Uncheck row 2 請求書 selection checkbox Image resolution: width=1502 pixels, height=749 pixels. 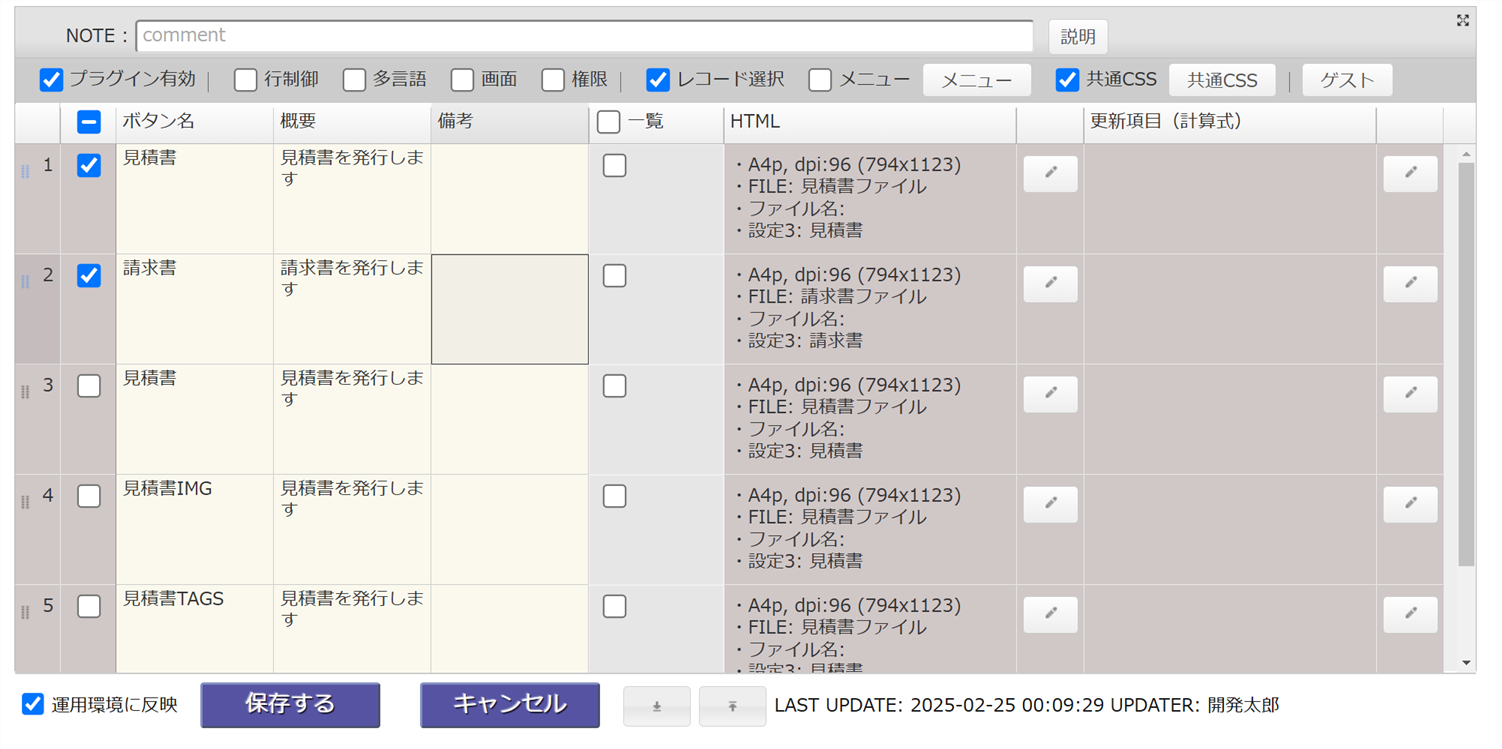(x=89, y=276)
